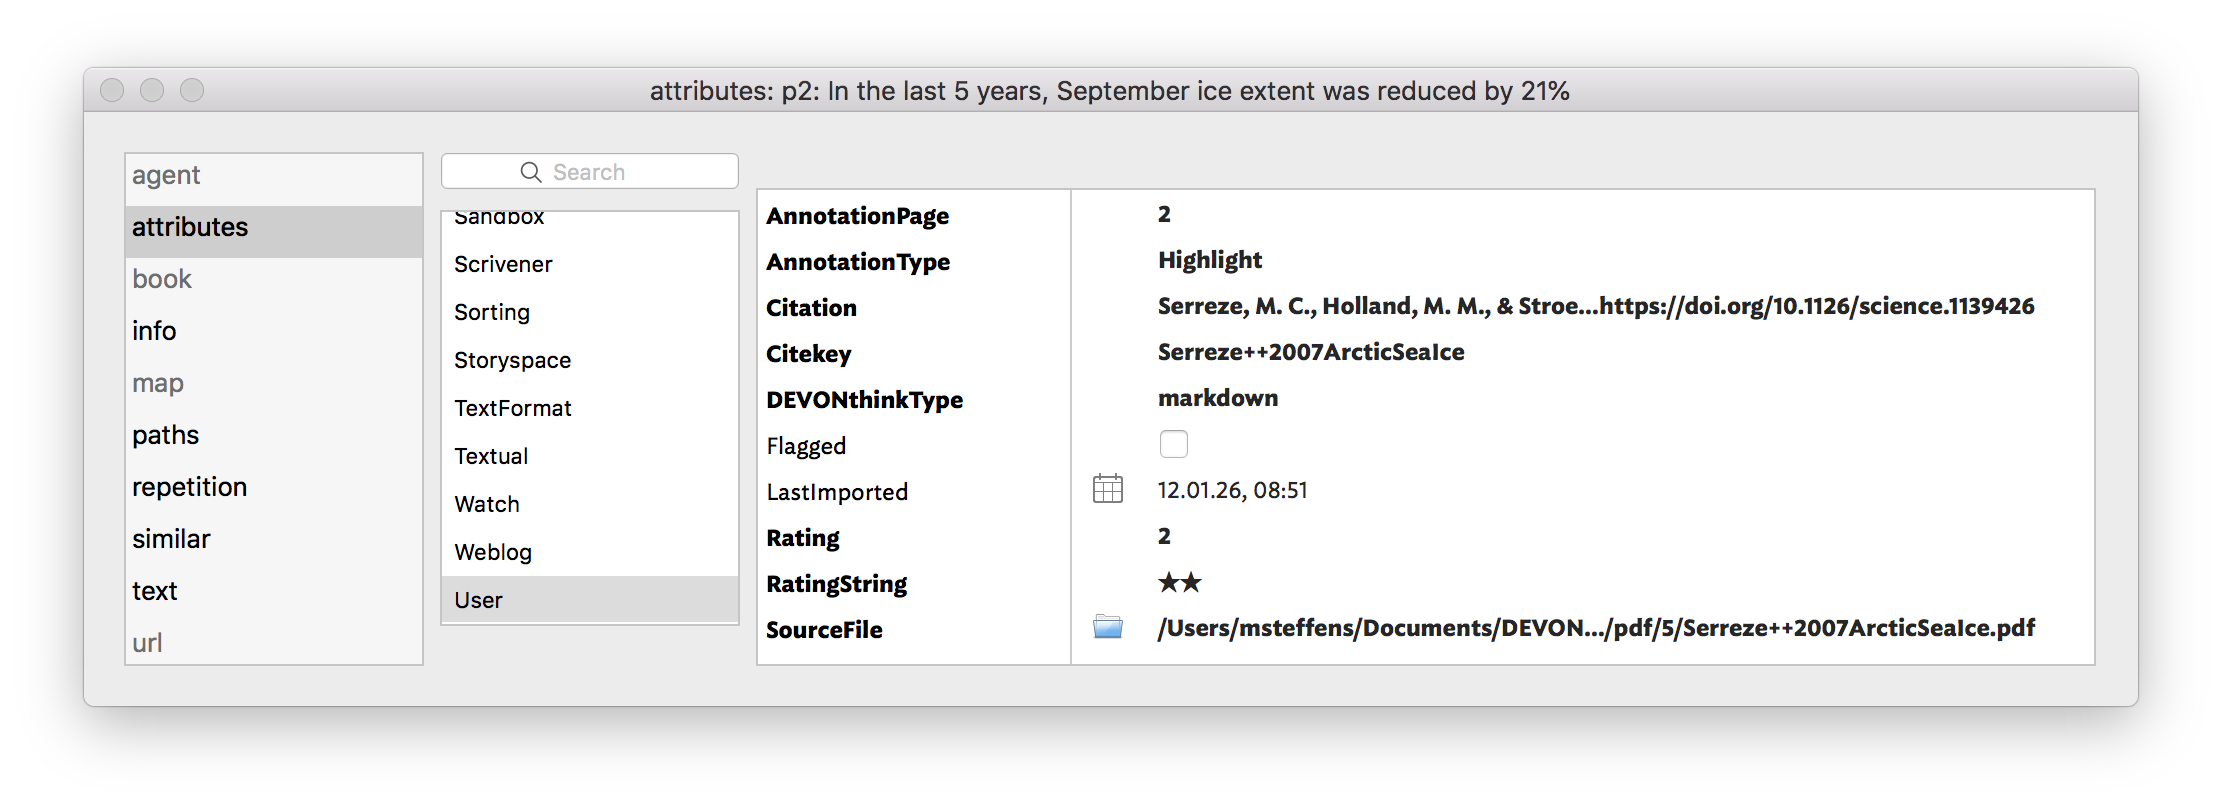Select the Watch attribute group
2222x806 pixels.
(487, 504)
